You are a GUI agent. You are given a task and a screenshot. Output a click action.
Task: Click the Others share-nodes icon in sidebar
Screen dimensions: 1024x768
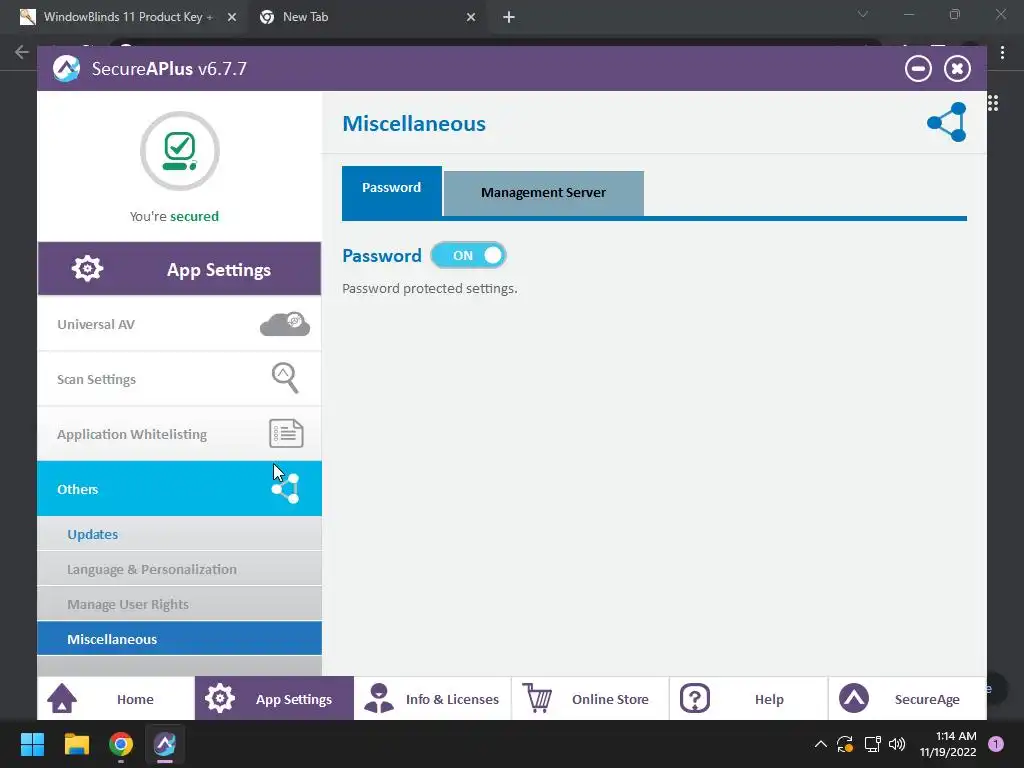[285, 488]
